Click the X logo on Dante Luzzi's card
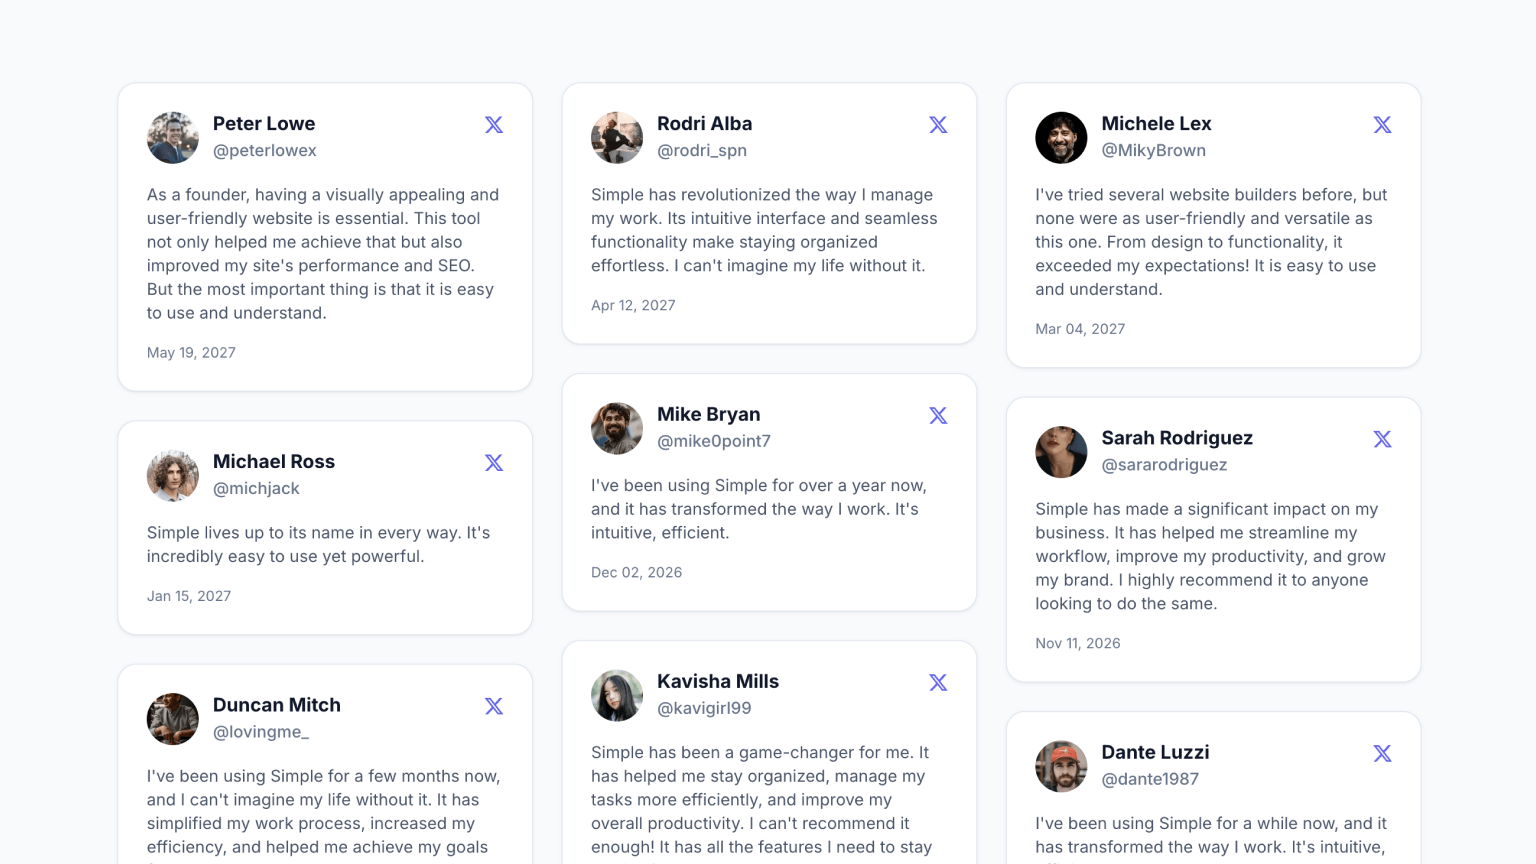1536x864 pixels. pyautogui.click(x=1382, y=754)
